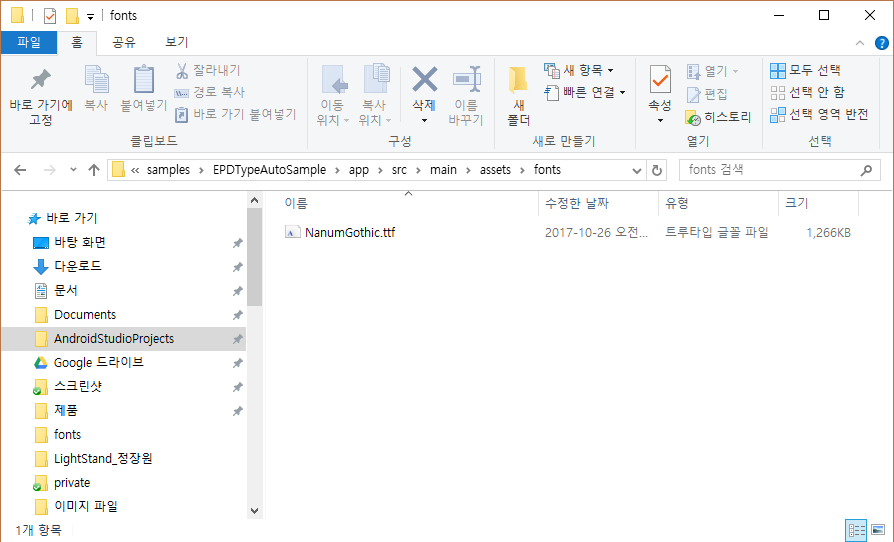Click Select none (선택 안 함)
The width and height of the screenshot is (894, 542).
[x=807, y=92]
